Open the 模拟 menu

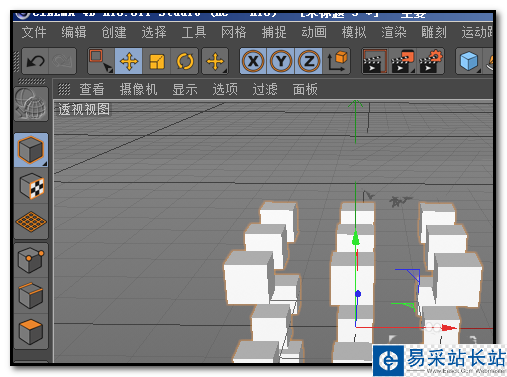[354, 33]
